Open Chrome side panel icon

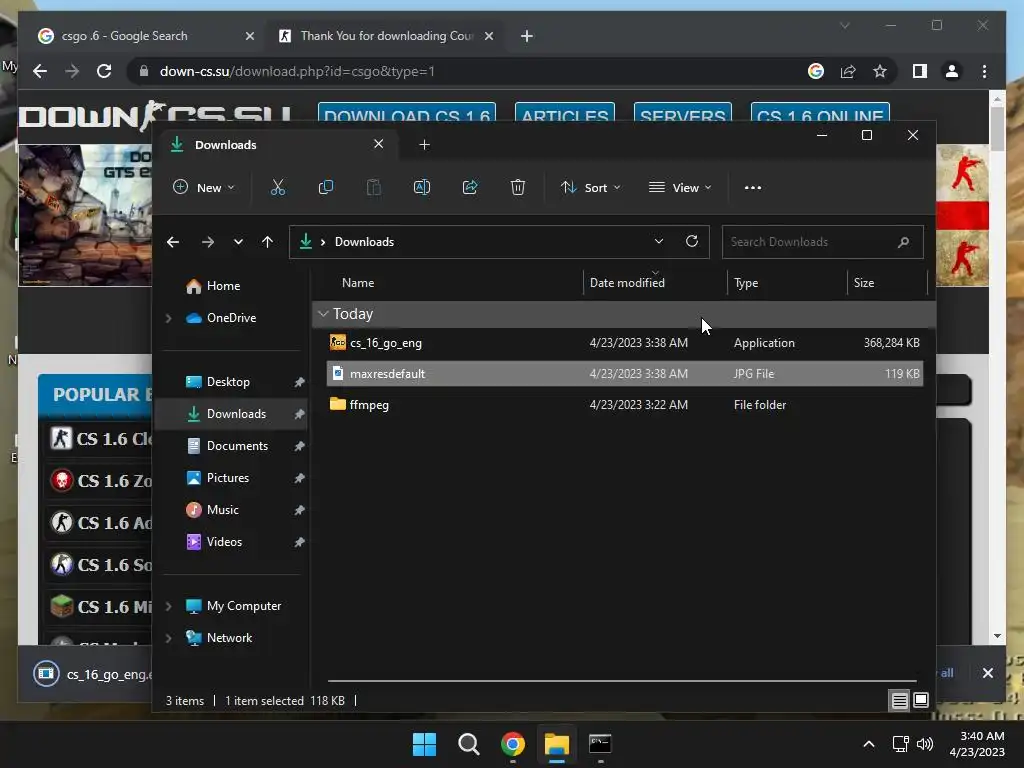pos(920,71)
